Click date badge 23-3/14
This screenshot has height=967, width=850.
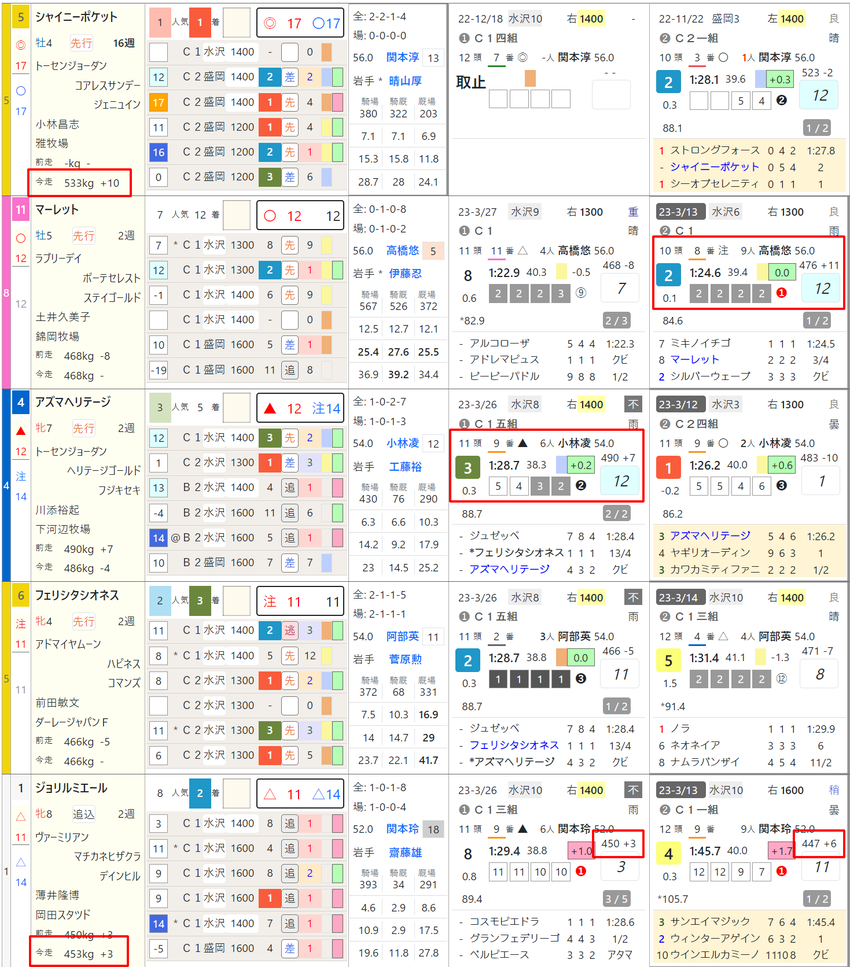click(678, 598)
